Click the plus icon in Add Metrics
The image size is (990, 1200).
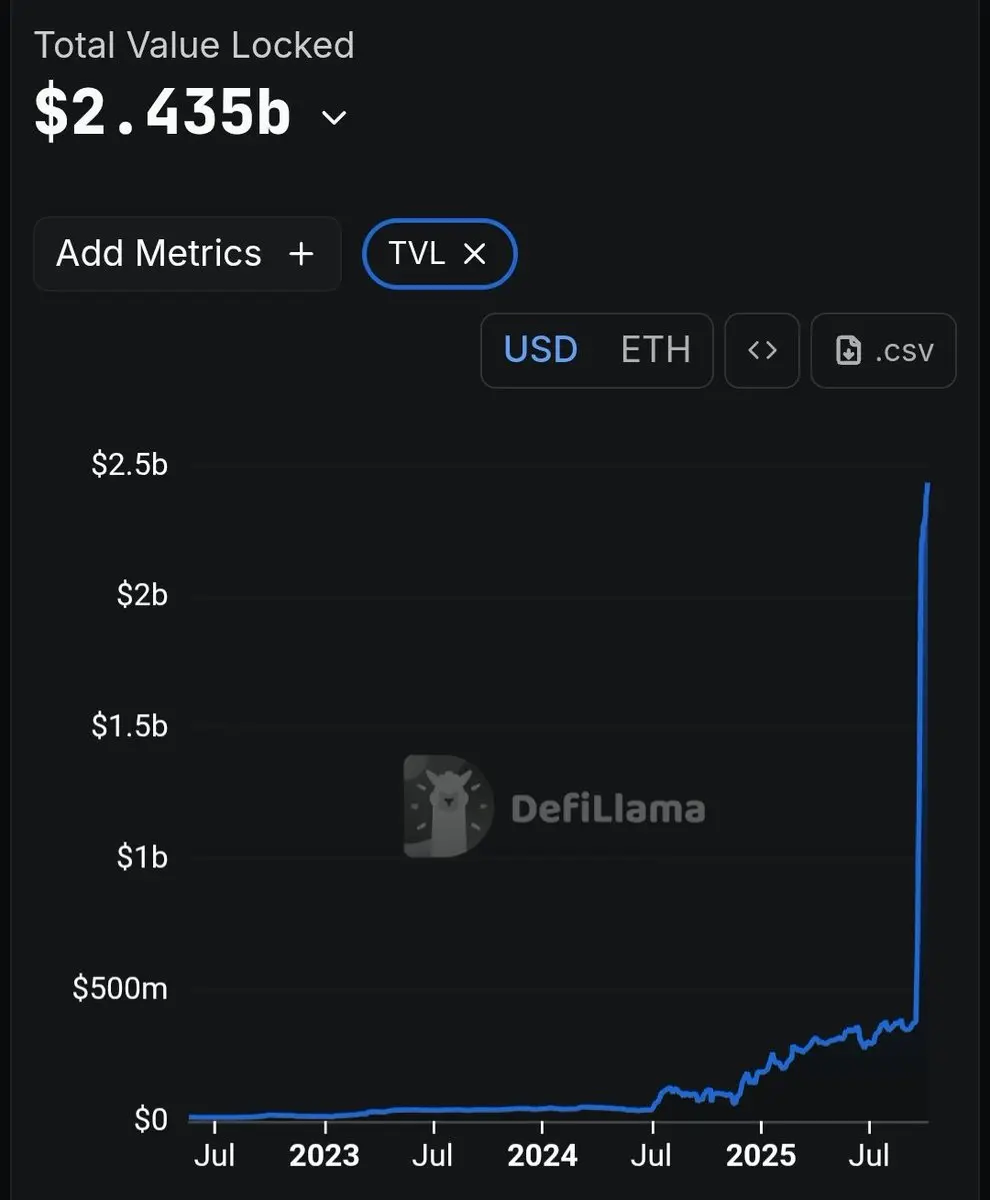tap(301, 254)
